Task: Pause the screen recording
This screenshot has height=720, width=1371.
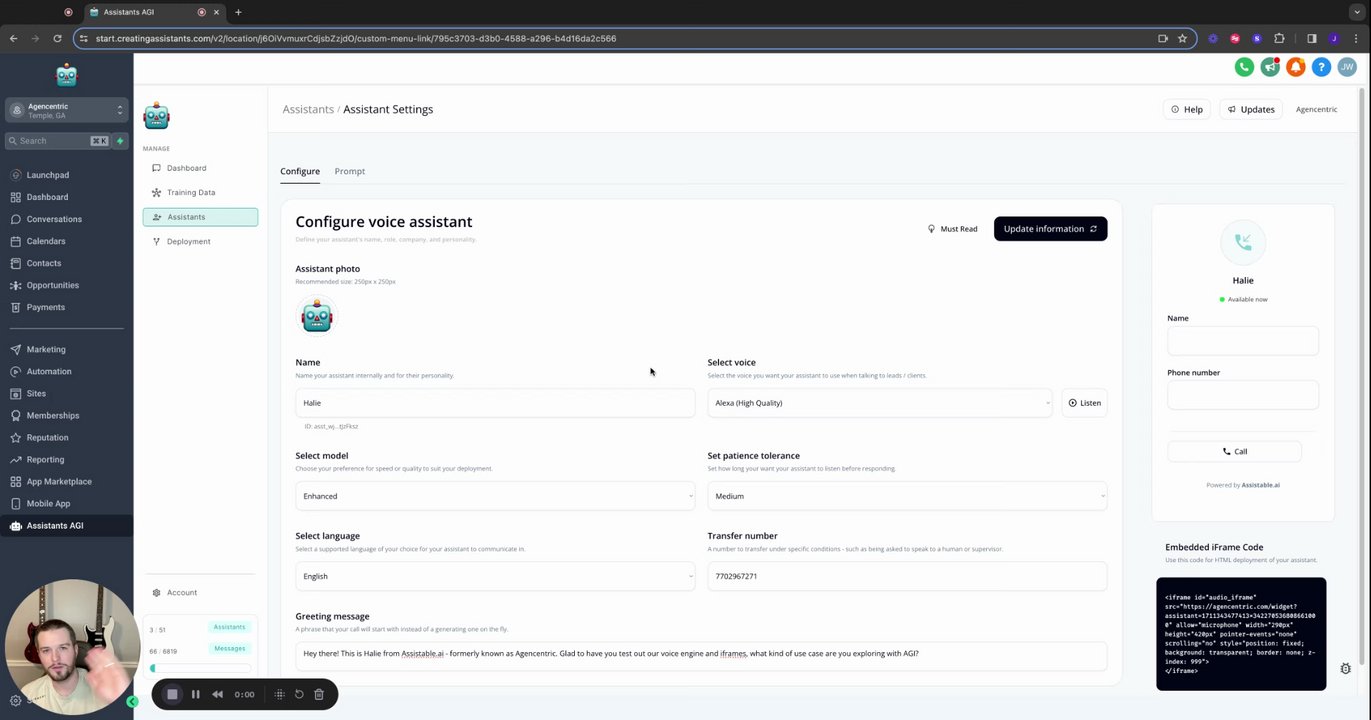Action: (x=196, y=694)
